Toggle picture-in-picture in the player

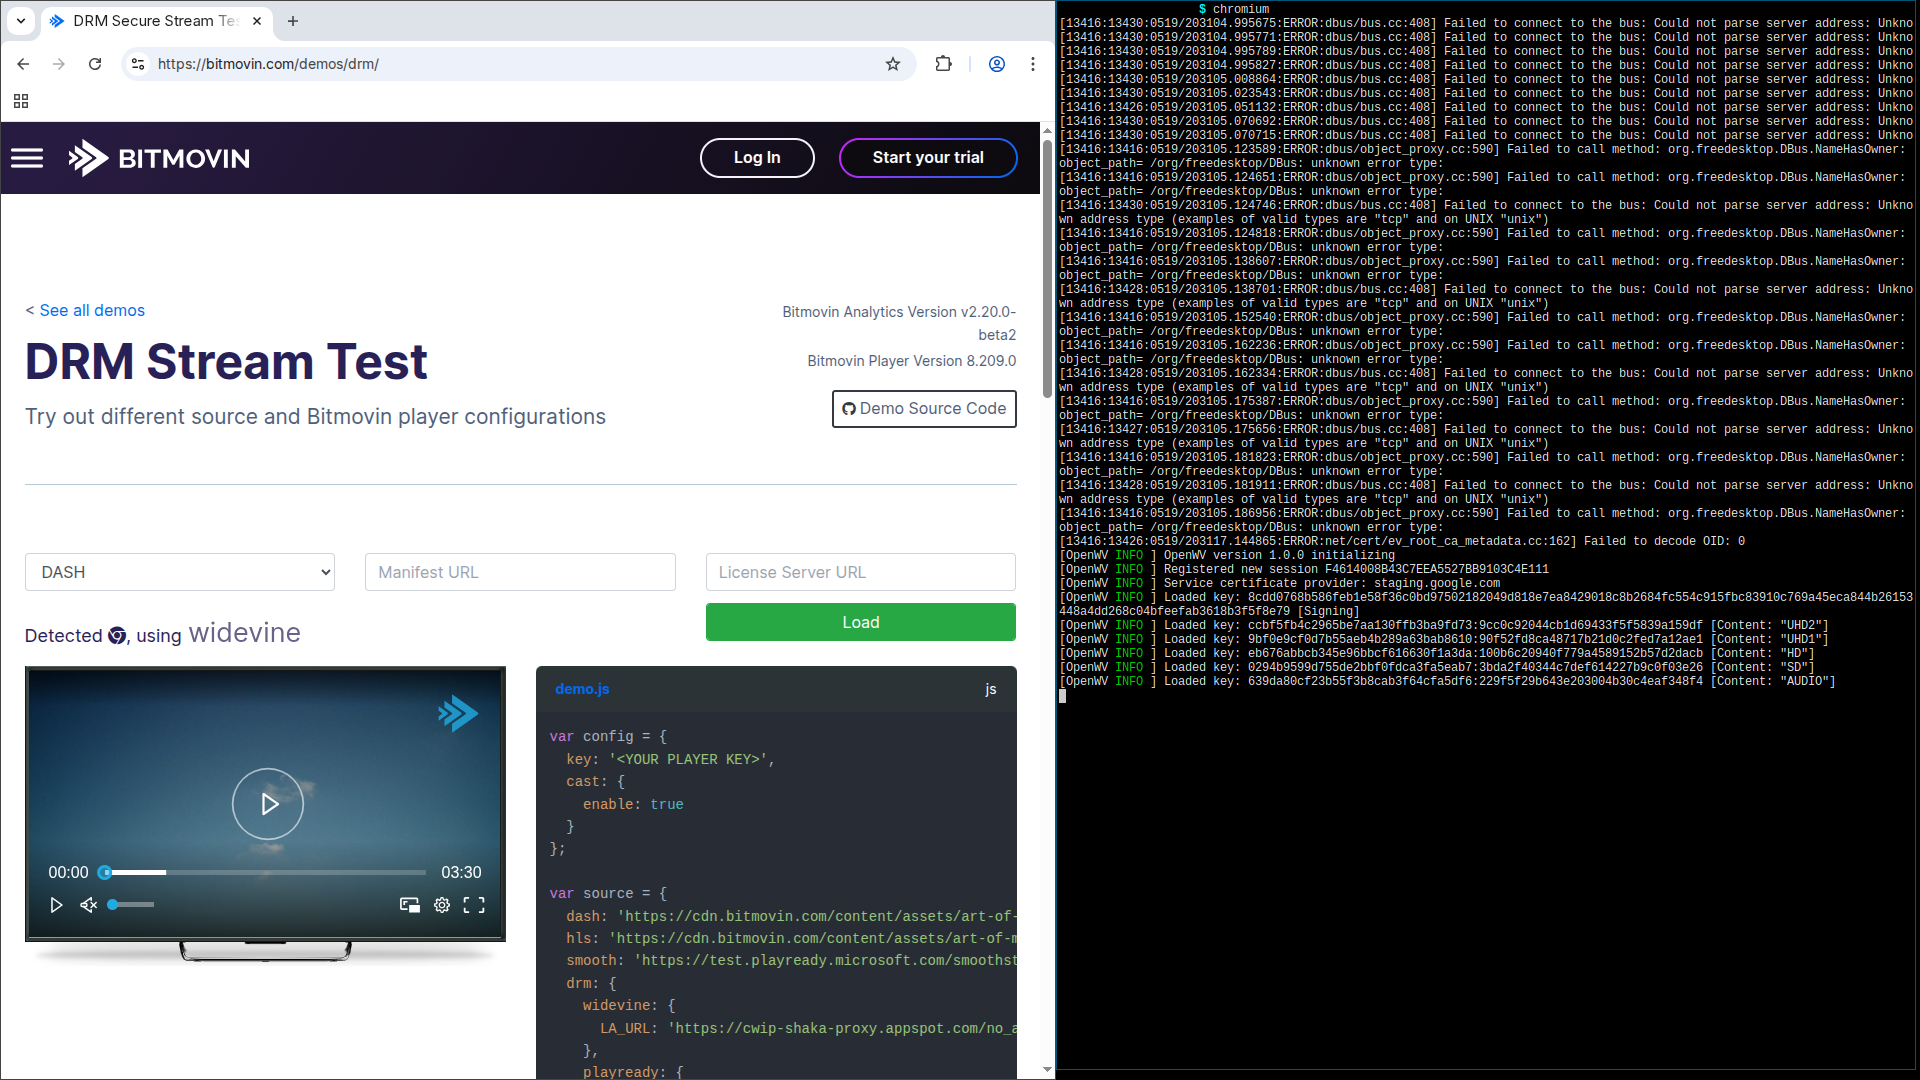(410, 905)
